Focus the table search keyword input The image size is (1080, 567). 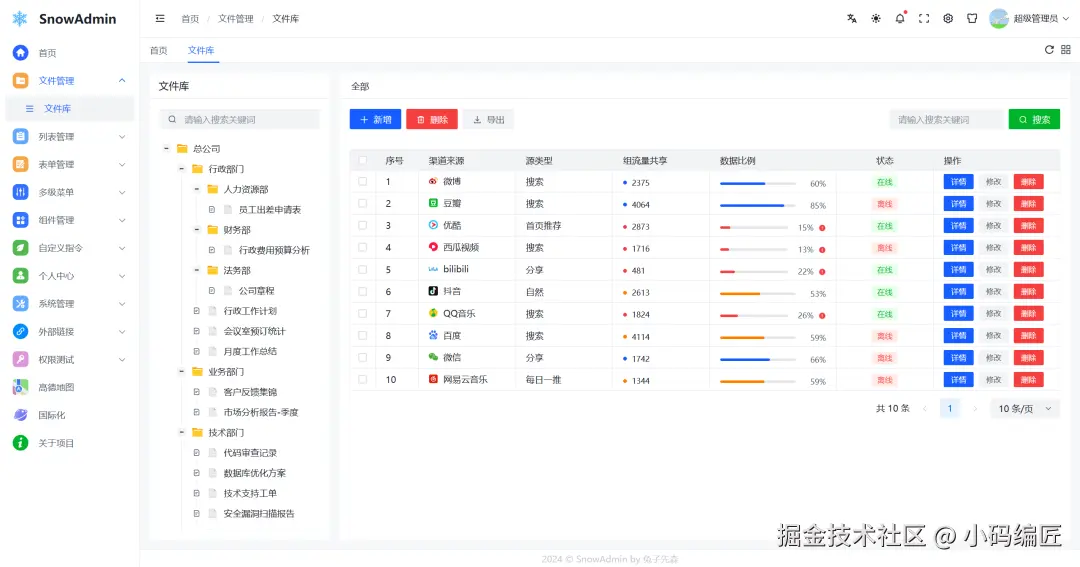coord(948,119)
